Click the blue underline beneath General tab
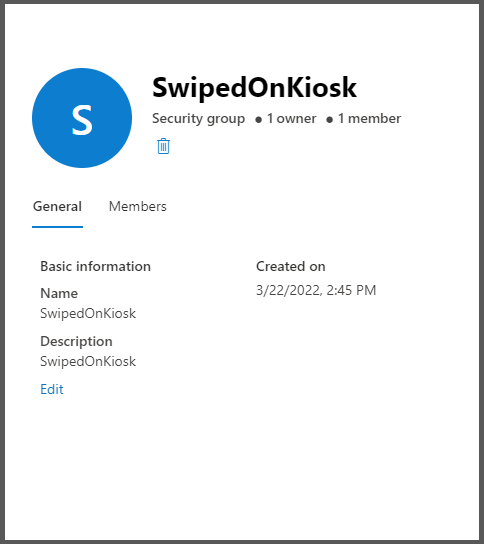484x544 pixels. (x=57, y=227)
